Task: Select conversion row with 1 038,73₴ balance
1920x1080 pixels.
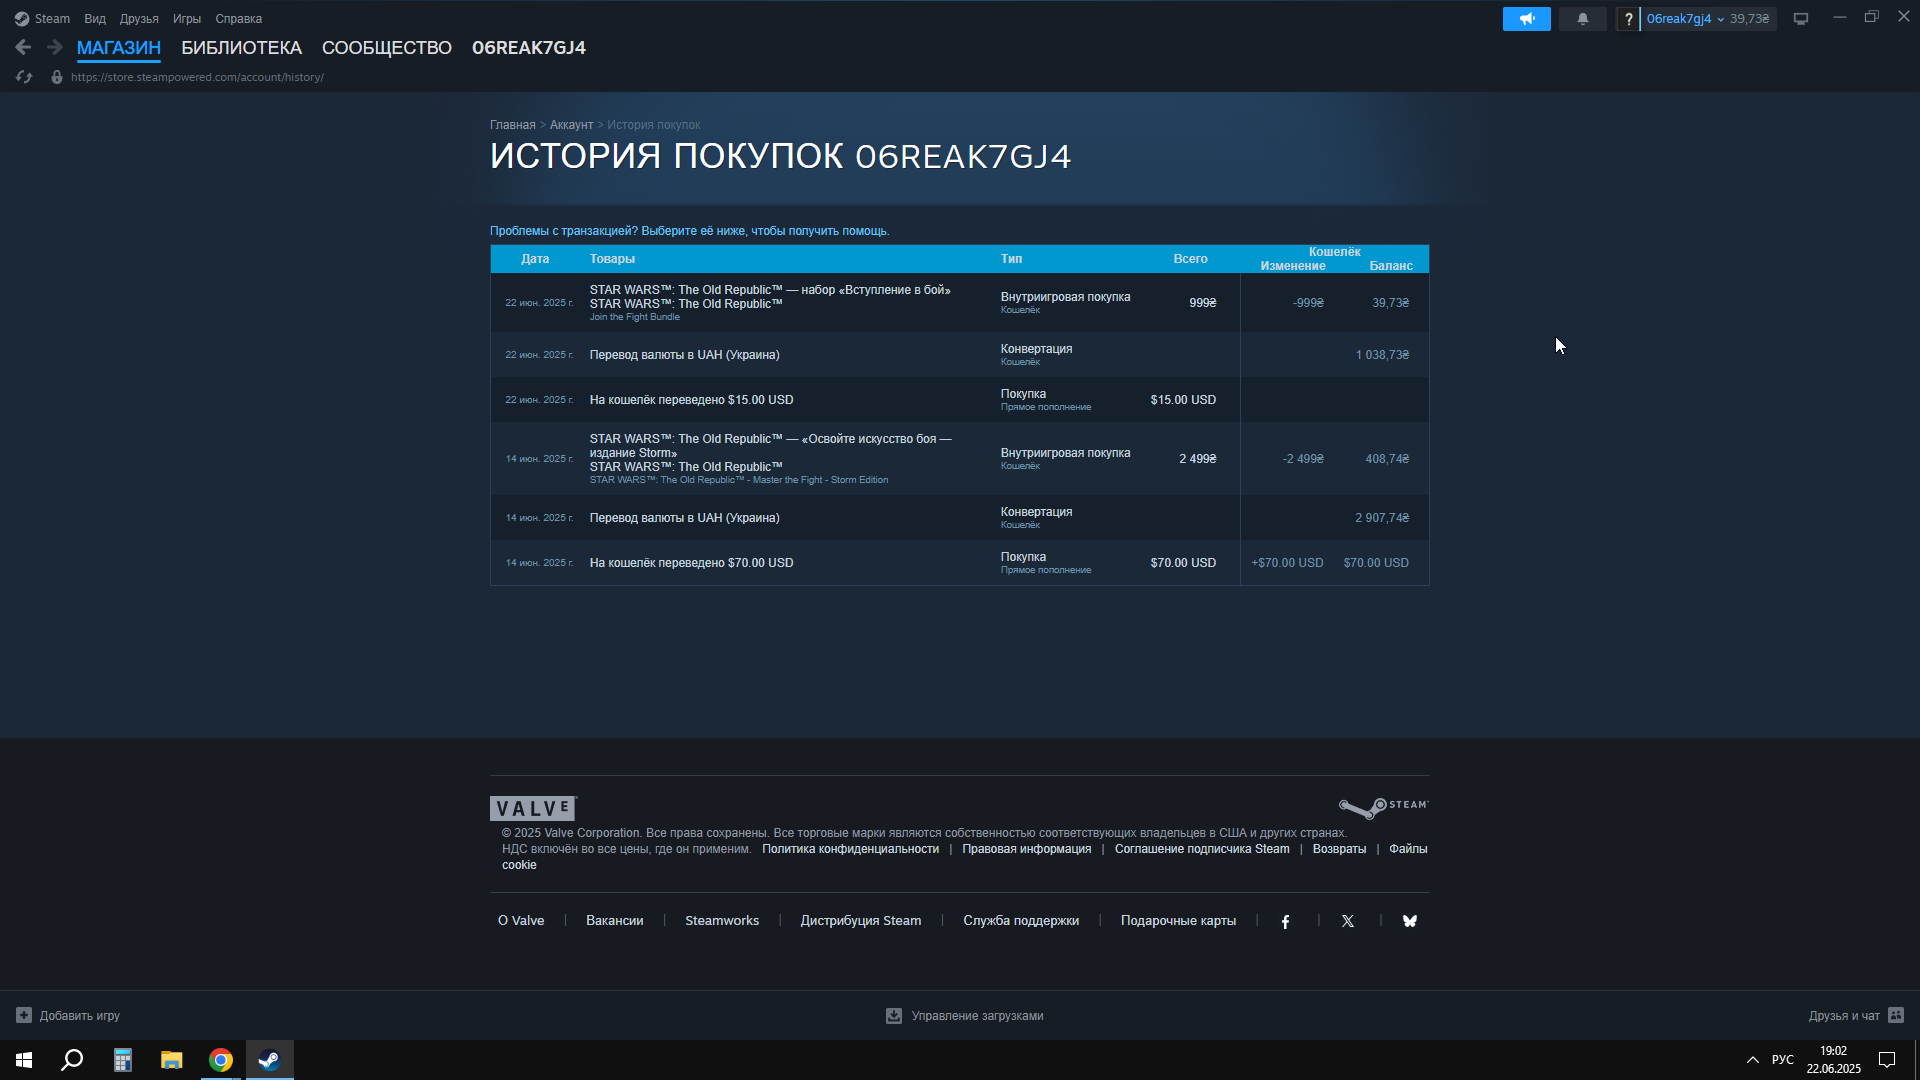Action: tap(959, 355)
